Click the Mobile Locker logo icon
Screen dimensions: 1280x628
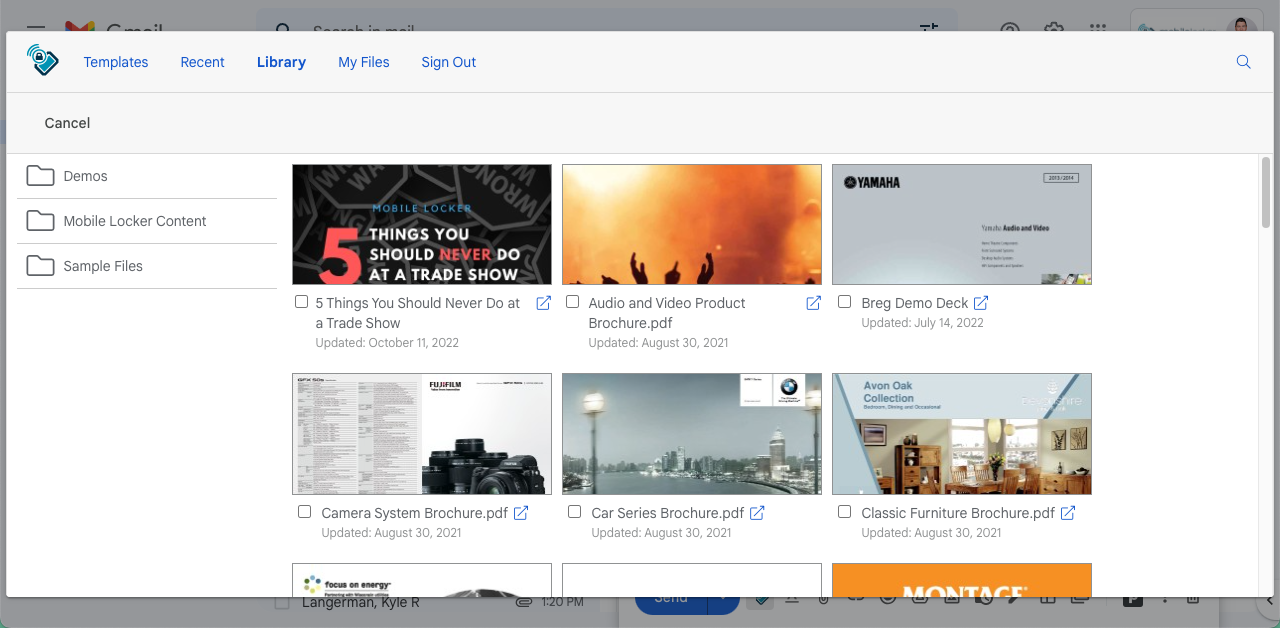(42, 61)
